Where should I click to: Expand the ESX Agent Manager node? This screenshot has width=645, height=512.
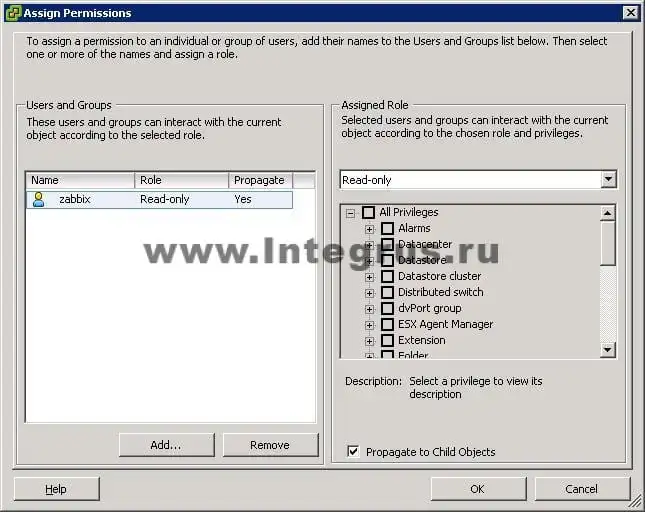[369, 324]
